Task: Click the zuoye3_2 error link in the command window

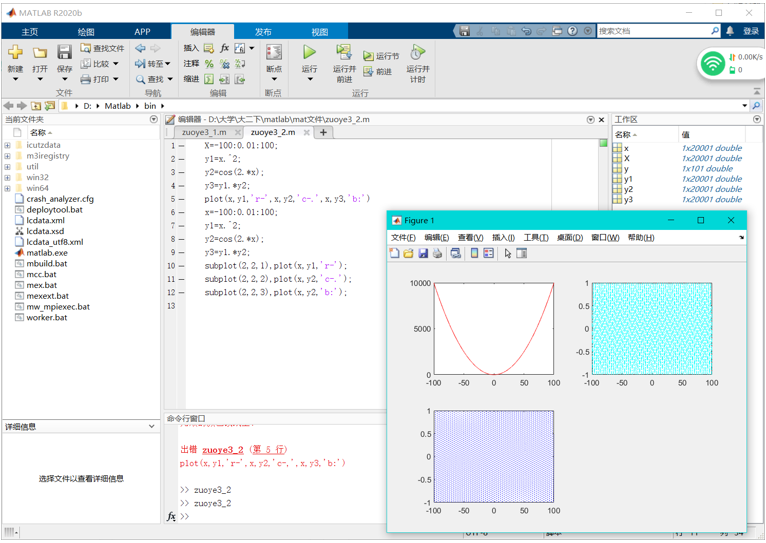Action: (223, 450)
